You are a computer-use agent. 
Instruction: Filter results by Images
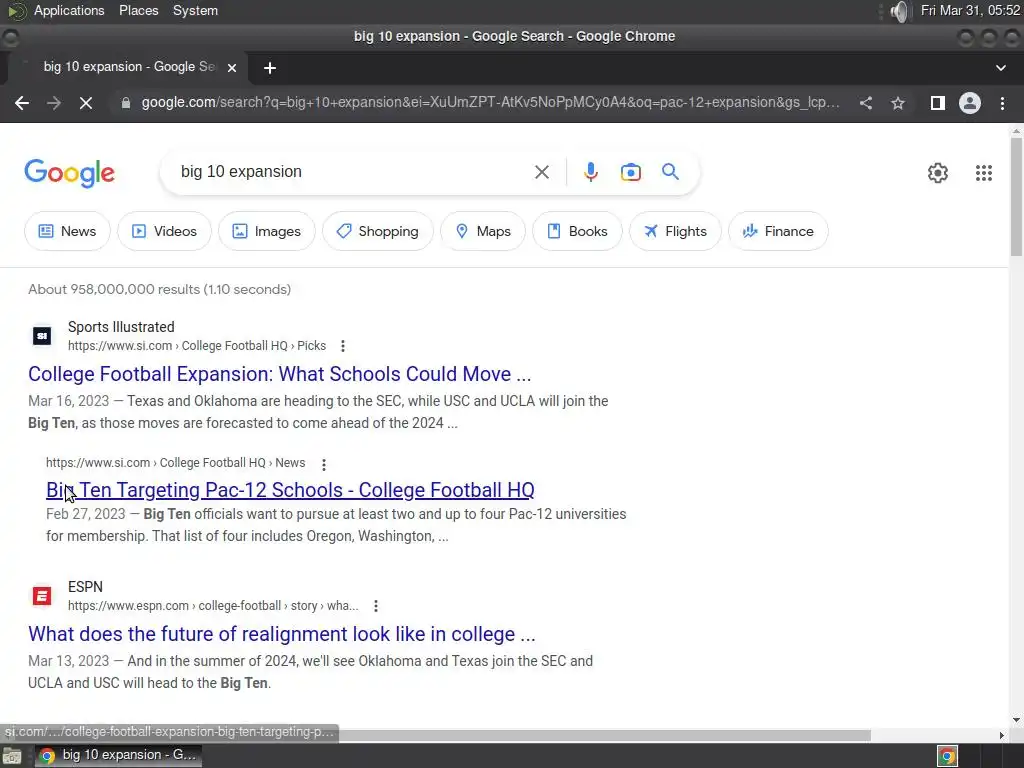[266, 231]
